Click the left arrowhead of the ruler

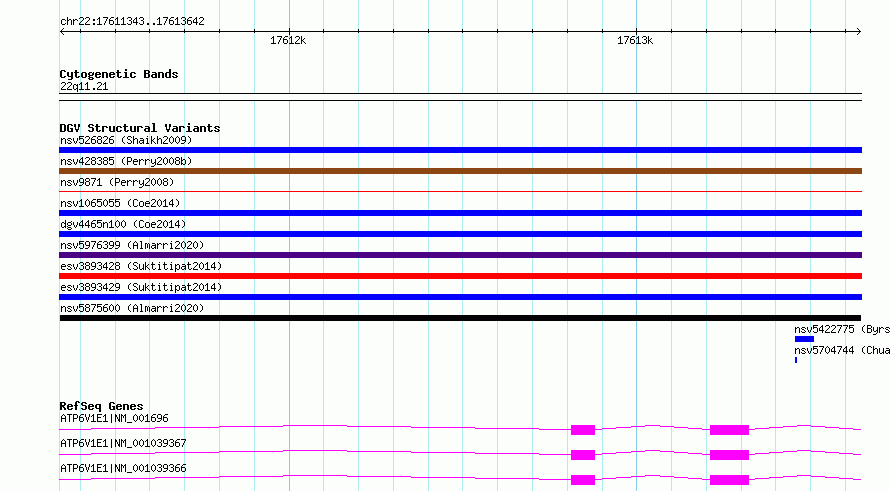pyautogui.click(x=62, y=32)
